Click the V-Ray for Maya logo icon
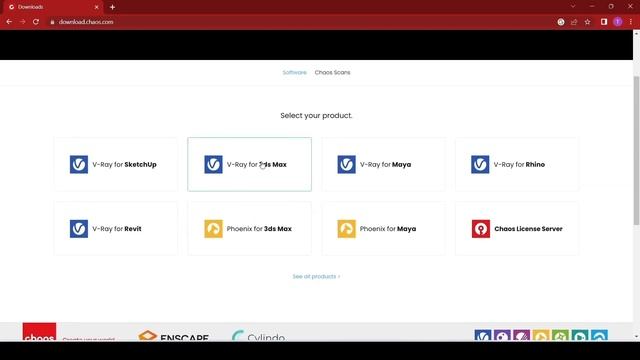This screenshot has height=360, width=640. click(346, 164)
